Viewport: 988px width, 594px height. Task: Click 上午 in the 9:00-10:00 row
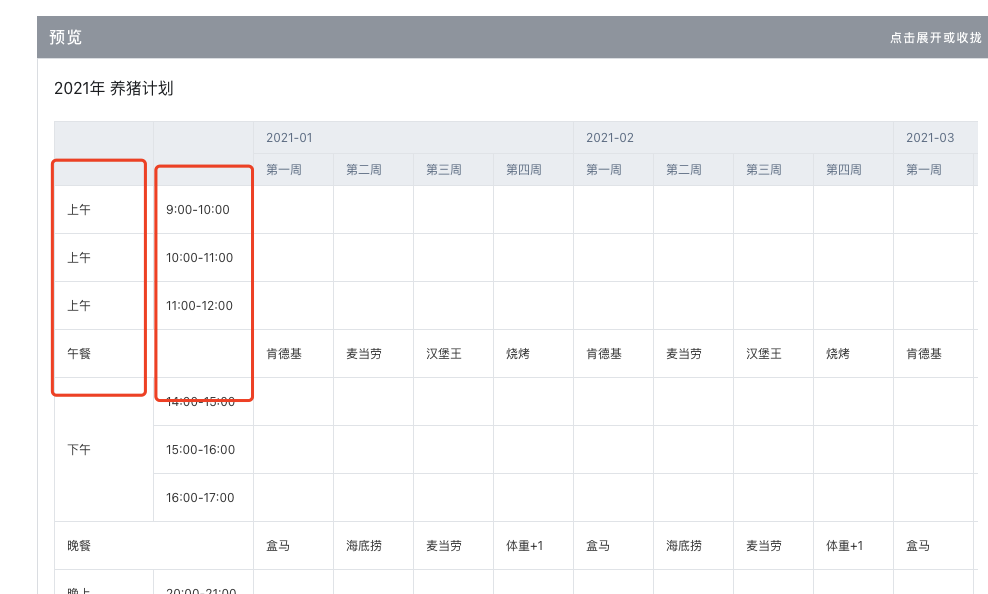pyautogui.click(x=79, y=210)
